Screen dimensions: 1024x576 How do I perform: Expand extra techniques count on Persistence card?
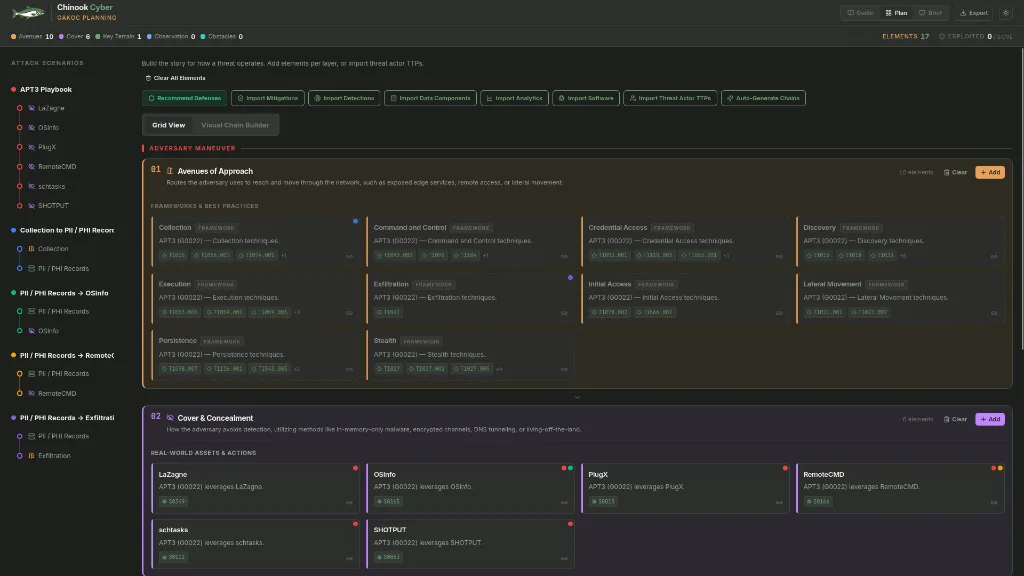(296, 369)
